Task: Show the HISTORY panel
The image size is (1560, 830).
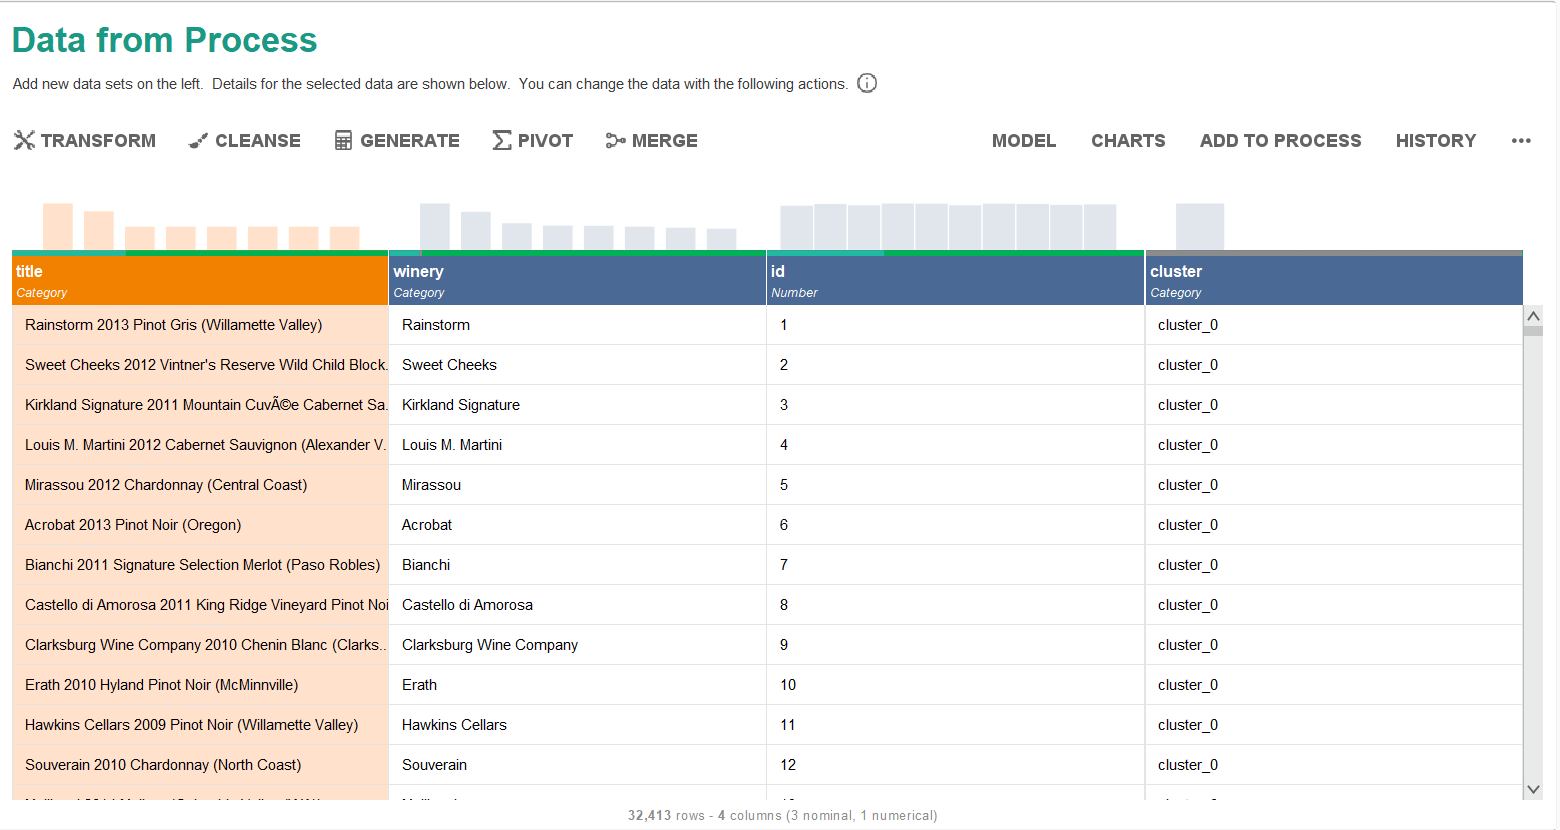Action: pos(1435,141)
